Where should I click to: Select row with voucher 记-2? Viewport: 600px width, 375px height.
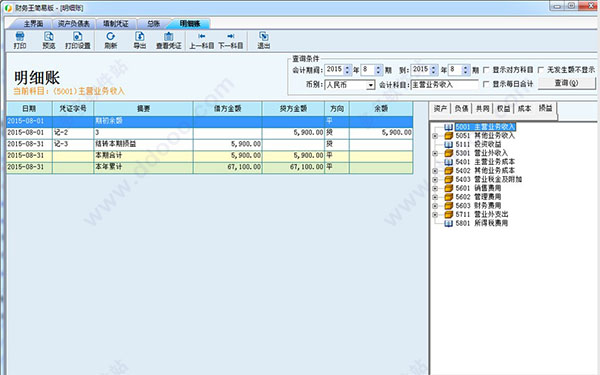210,133
